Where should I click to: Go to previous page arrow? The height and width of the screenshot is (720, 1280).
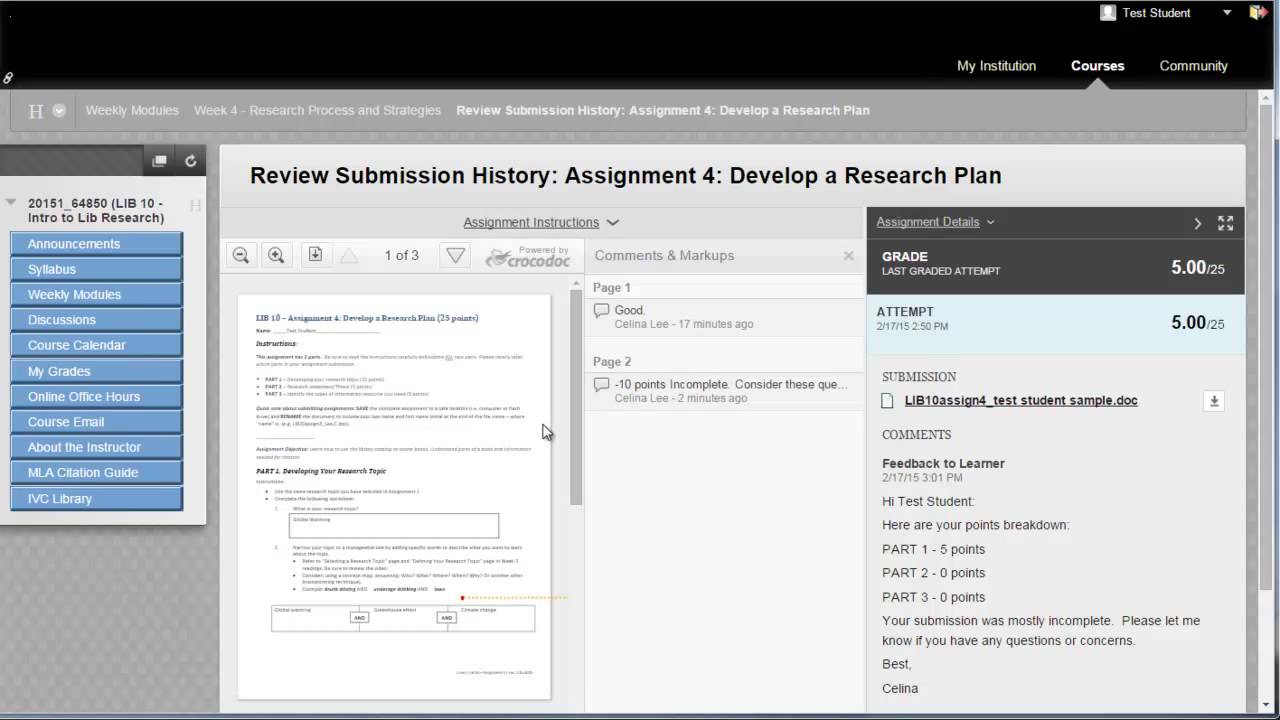[349, 256]
